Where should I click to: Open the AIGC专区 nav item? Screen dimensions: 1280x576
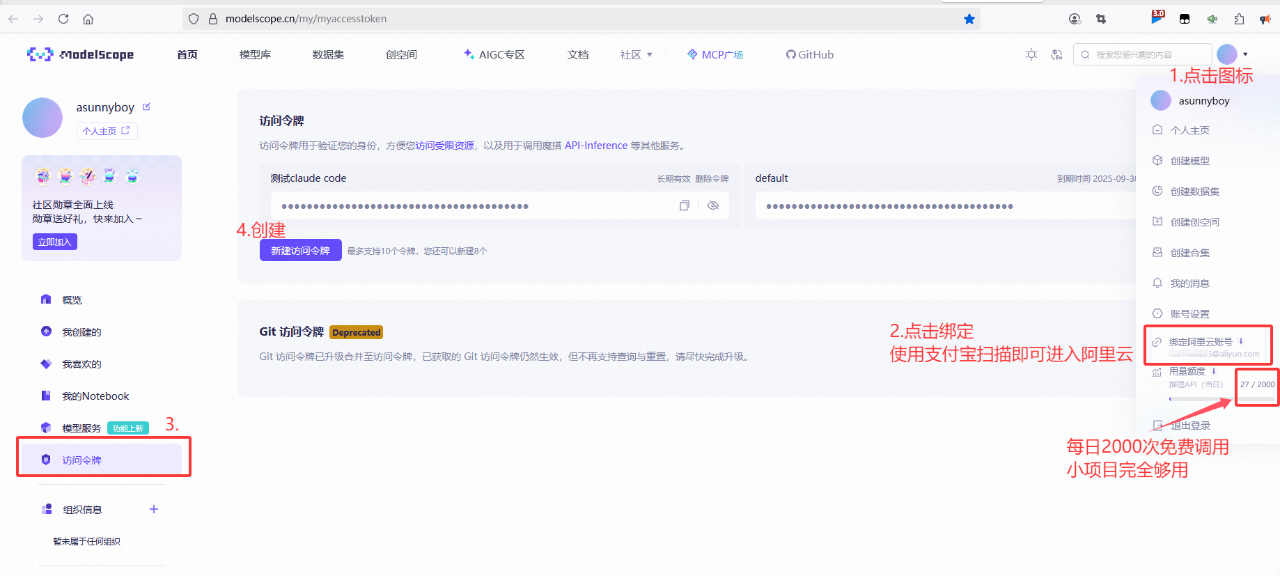(494, 55)
